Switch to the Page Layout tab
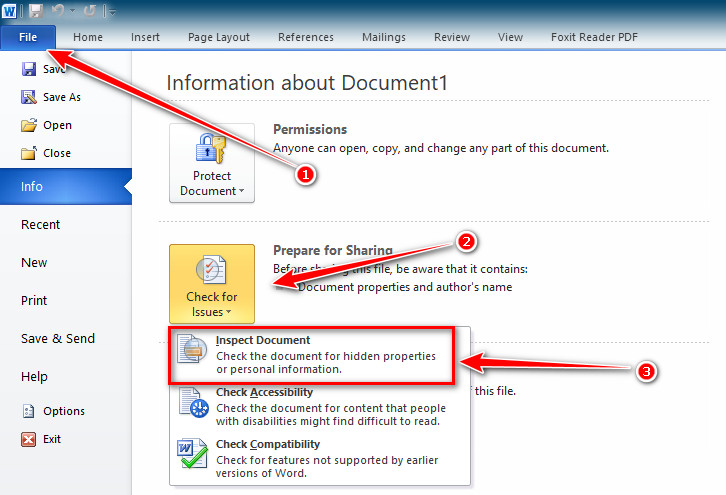The width and height of the screenshot is (726, 495). pos(219,37)
